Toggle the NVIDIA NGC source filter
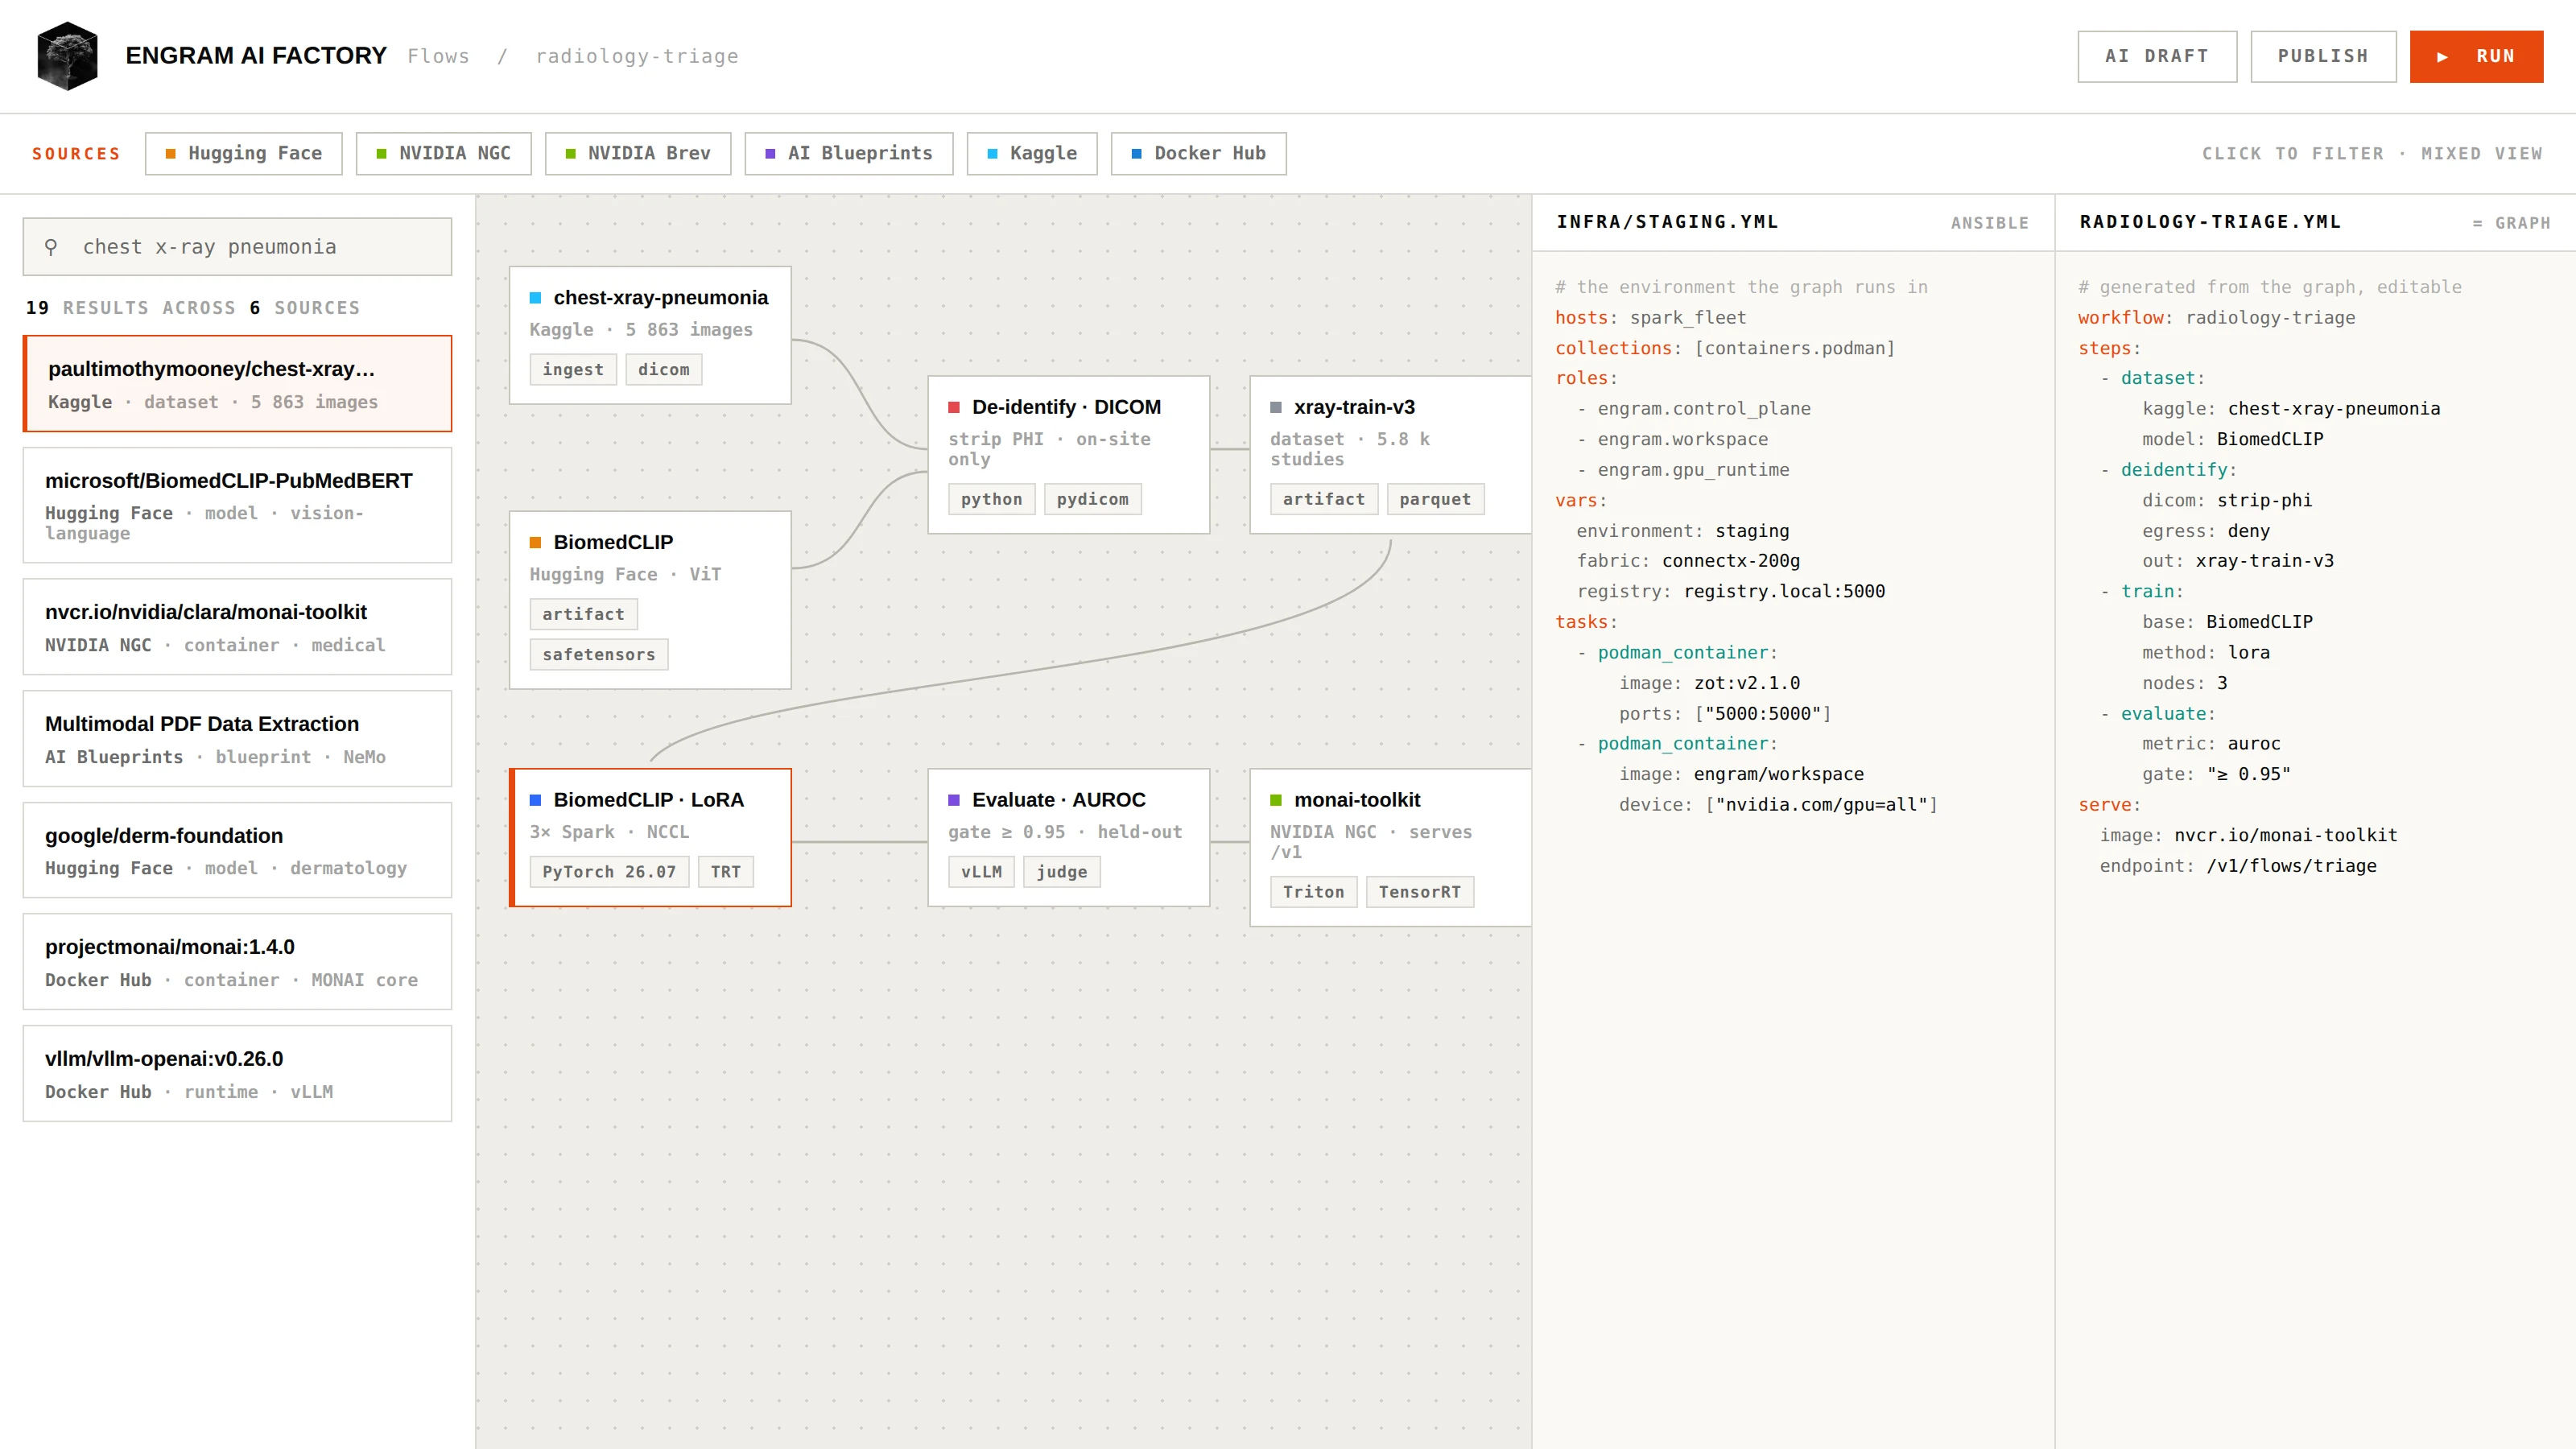The width and height of the screenshot is (2576, 1449). (x=444, y=153)
